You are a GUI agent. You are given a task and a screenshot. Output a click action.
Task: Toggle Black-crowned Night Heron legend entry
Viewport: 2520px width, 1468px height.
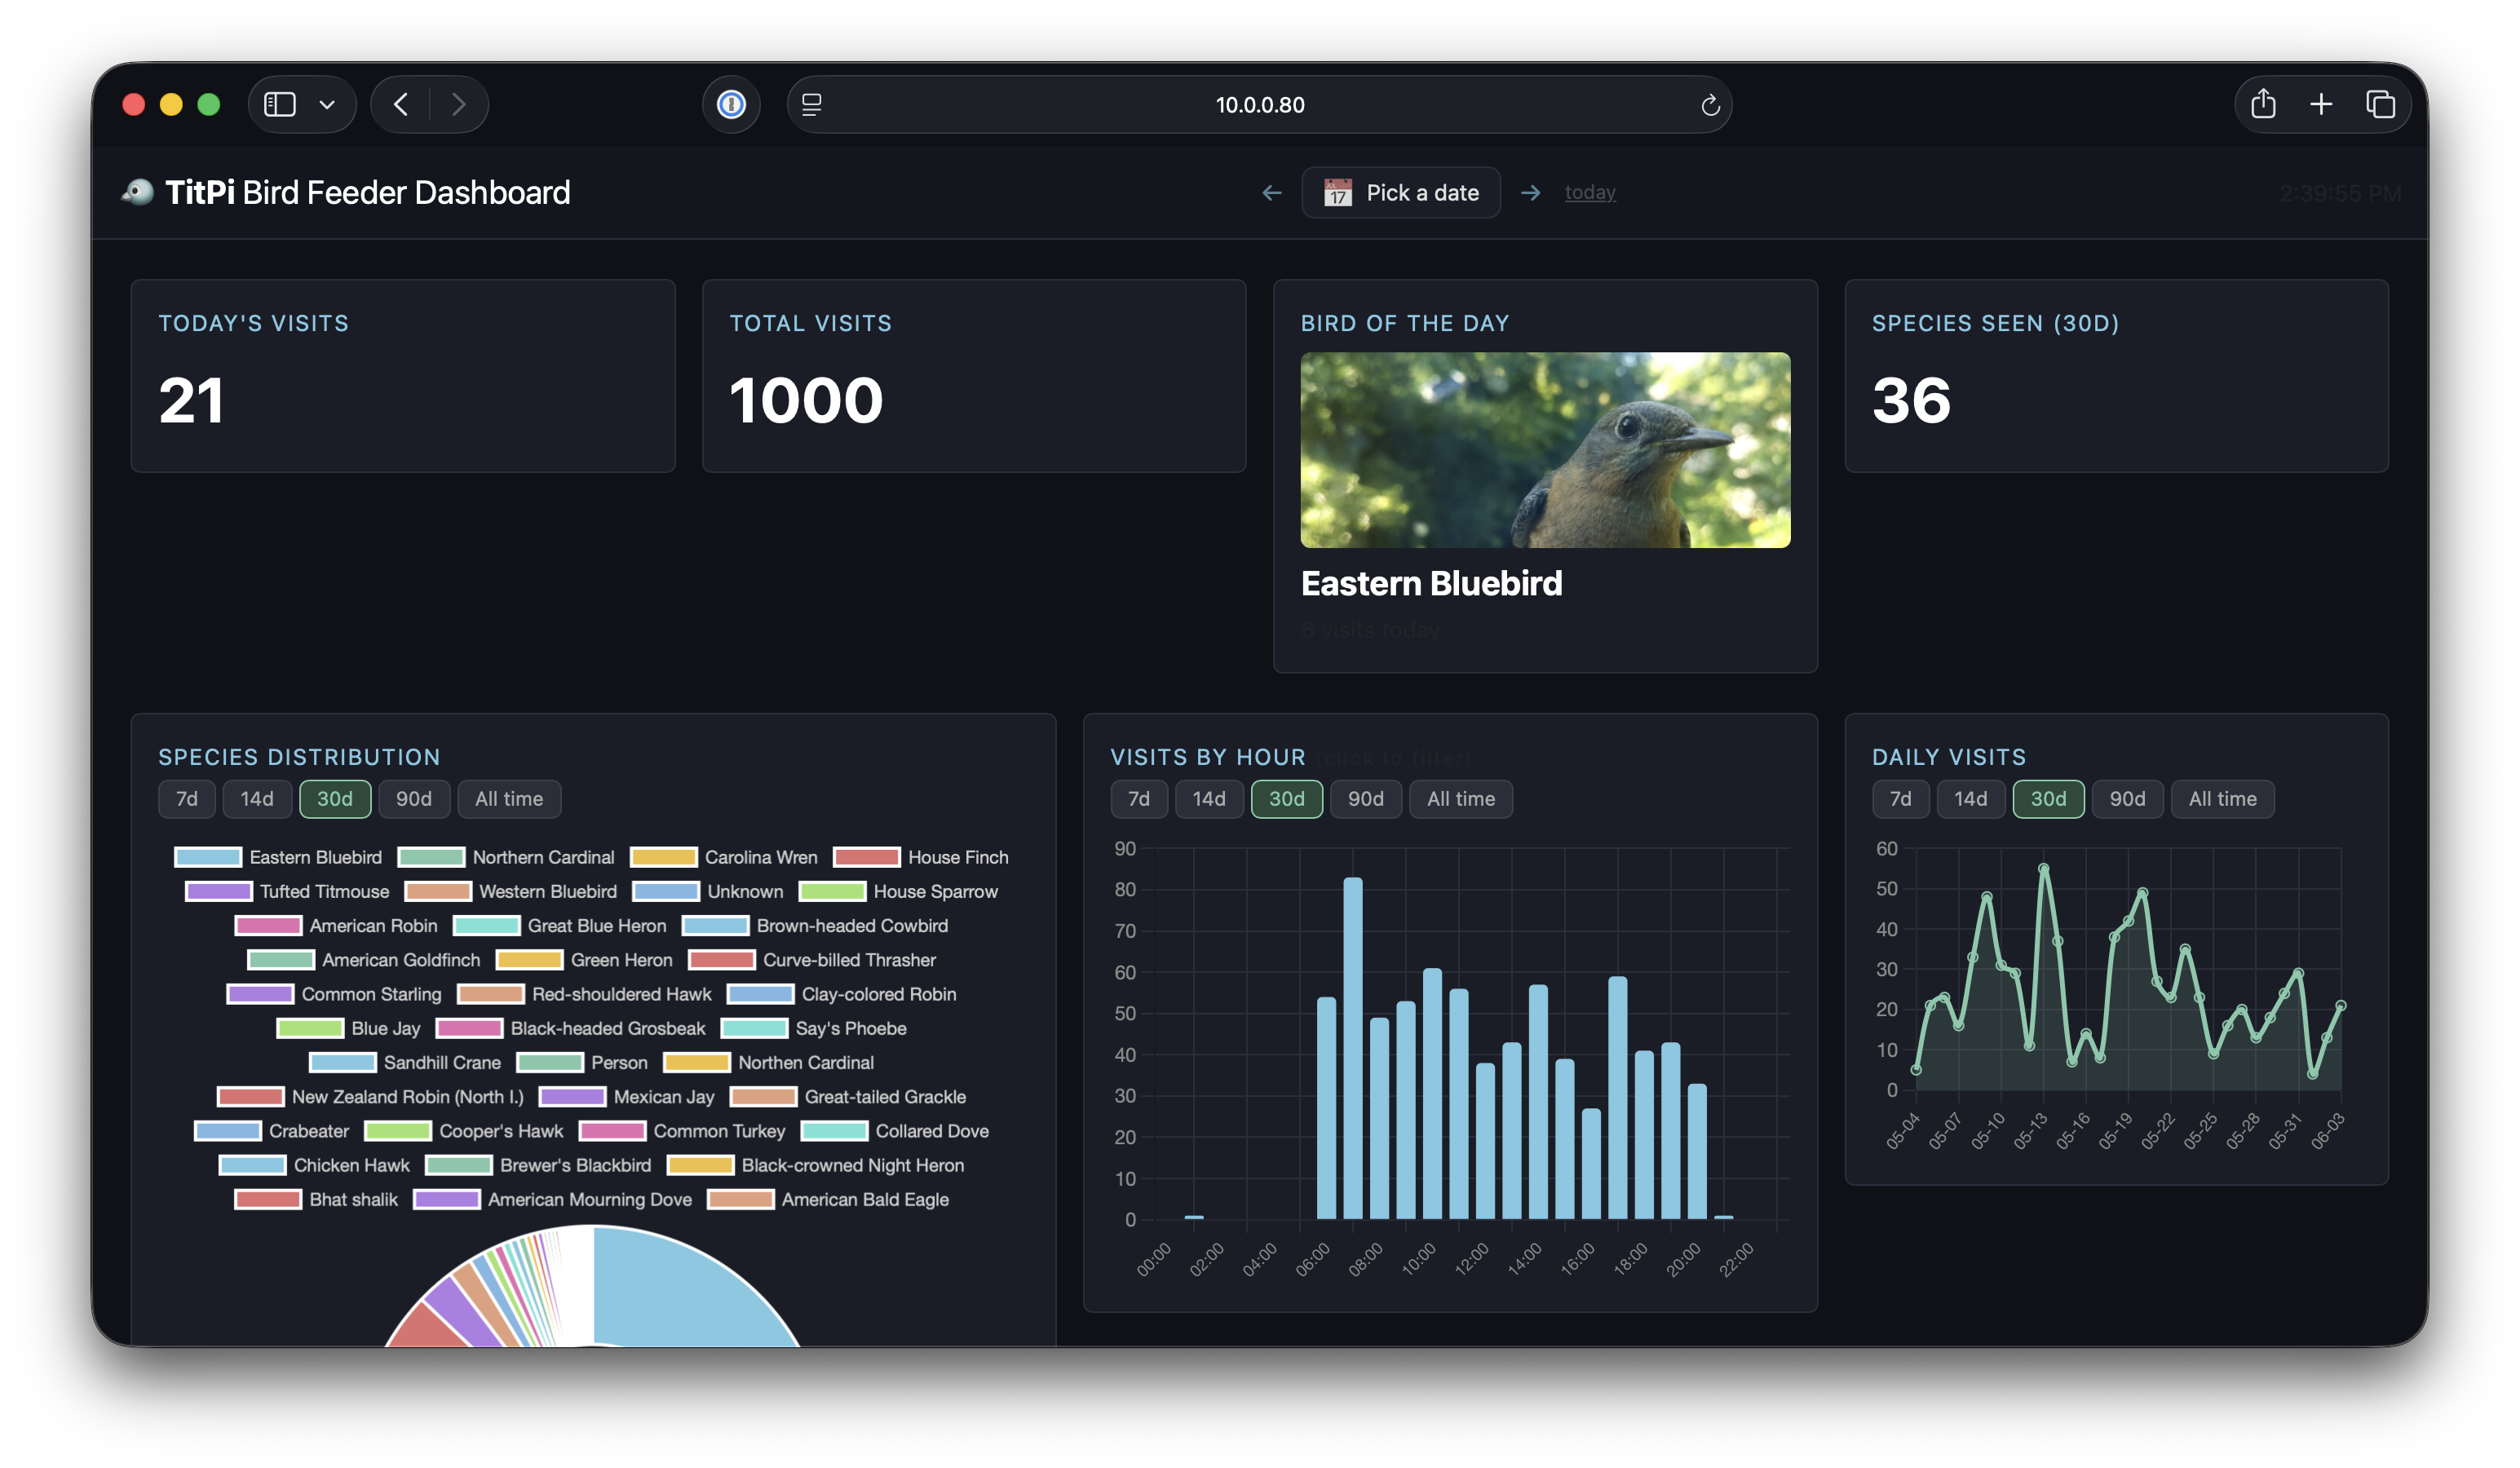816,1165
